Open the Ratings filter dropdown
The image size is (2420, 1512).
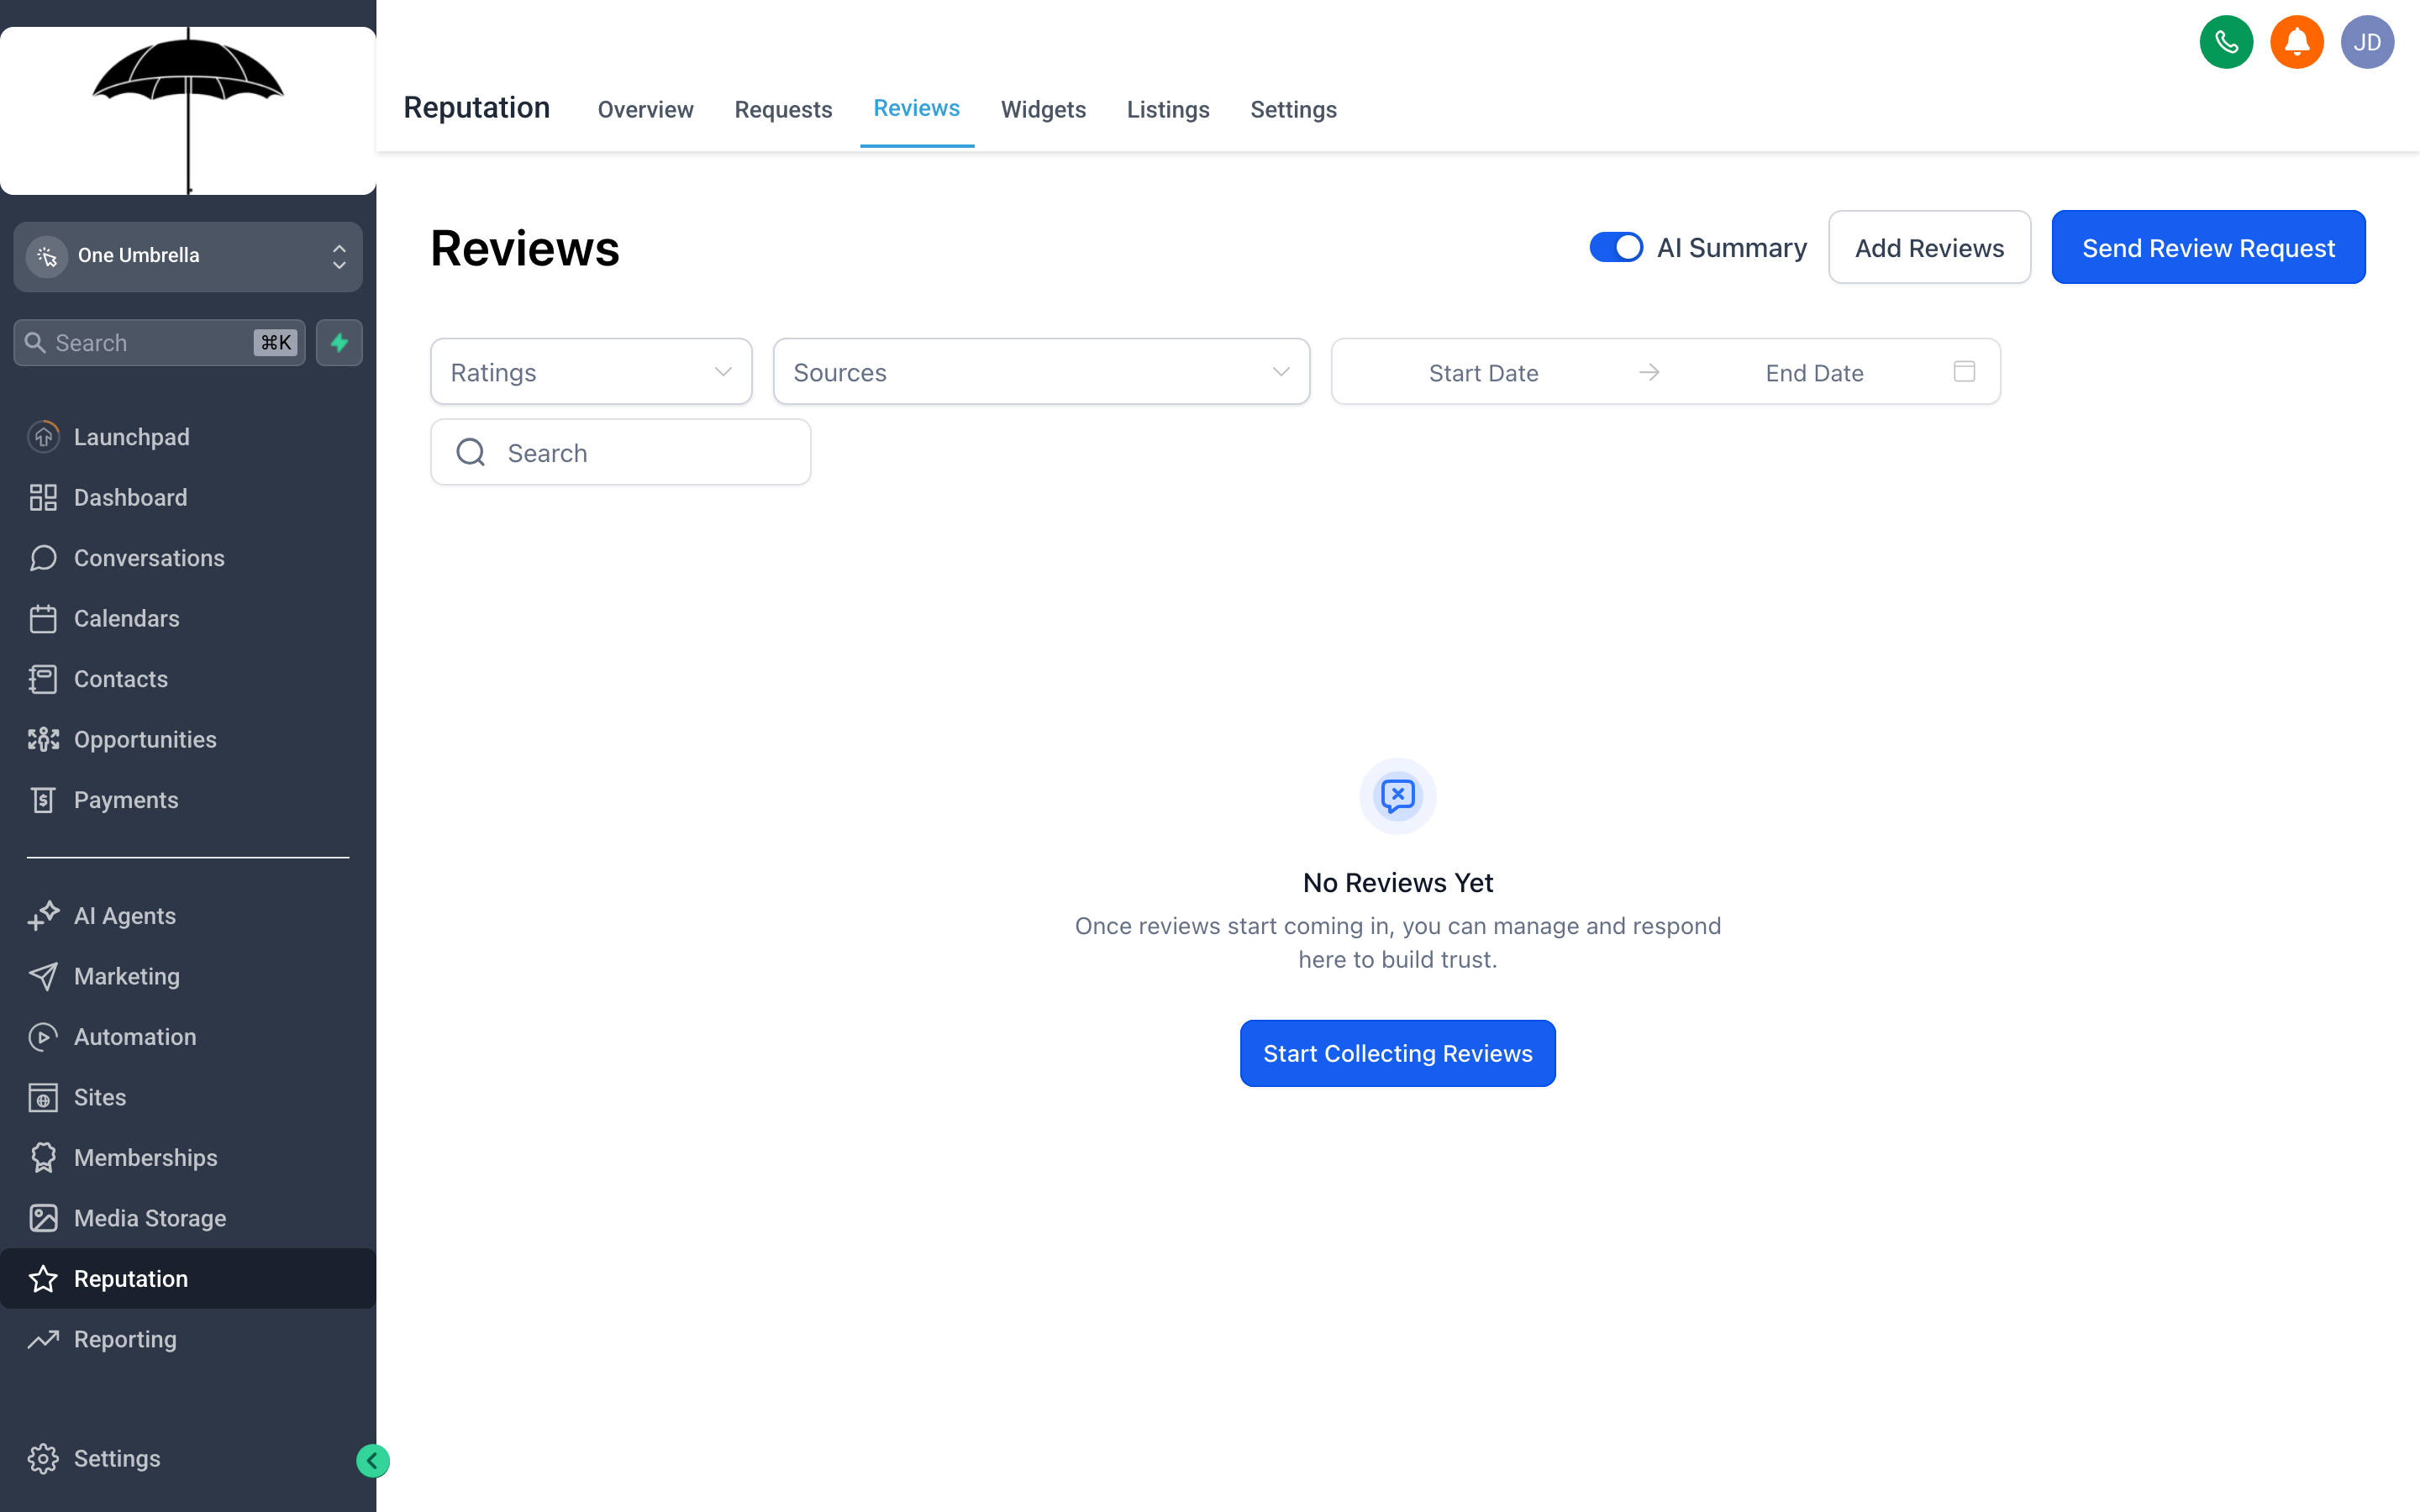(591, 372)
